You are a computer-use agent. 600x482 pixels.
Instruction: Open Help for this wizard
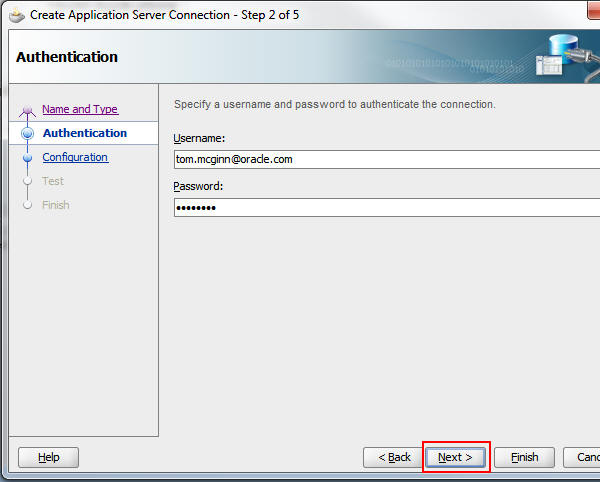[49, 457]
